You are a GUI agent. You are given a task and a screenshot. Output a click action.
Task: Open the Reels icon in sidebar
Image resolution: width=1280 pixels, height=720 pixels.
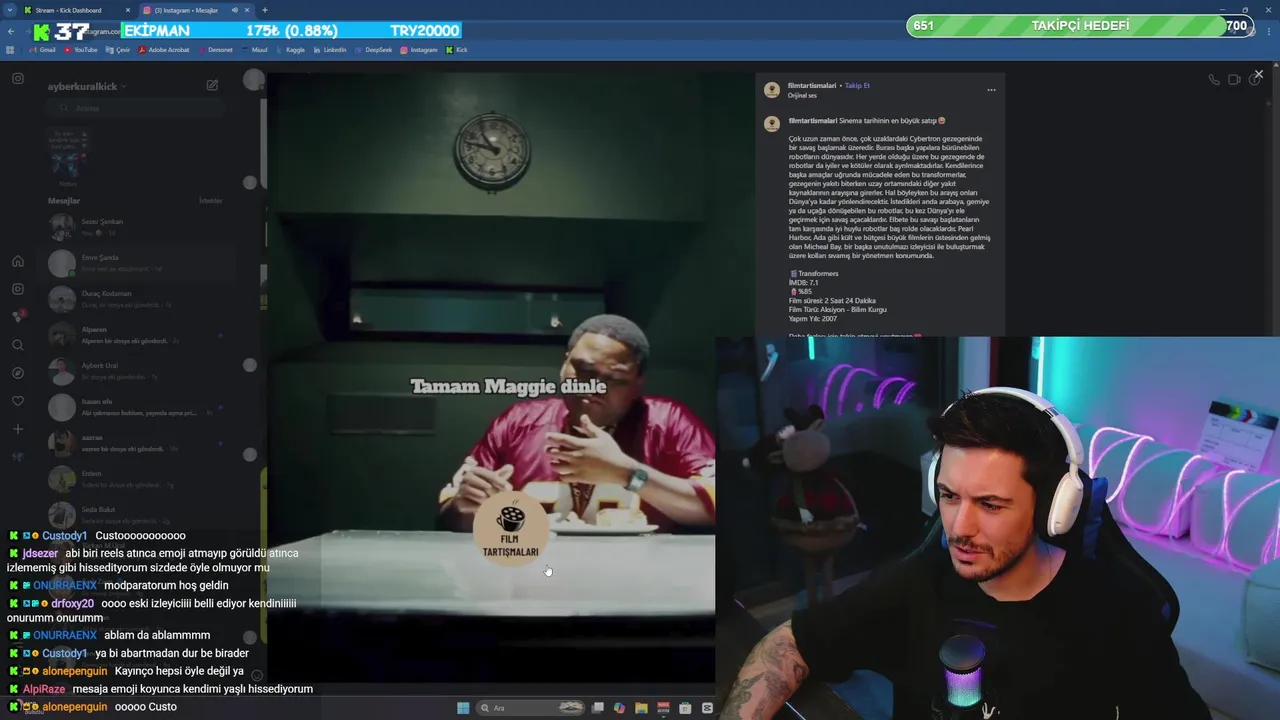click(18, 289)
